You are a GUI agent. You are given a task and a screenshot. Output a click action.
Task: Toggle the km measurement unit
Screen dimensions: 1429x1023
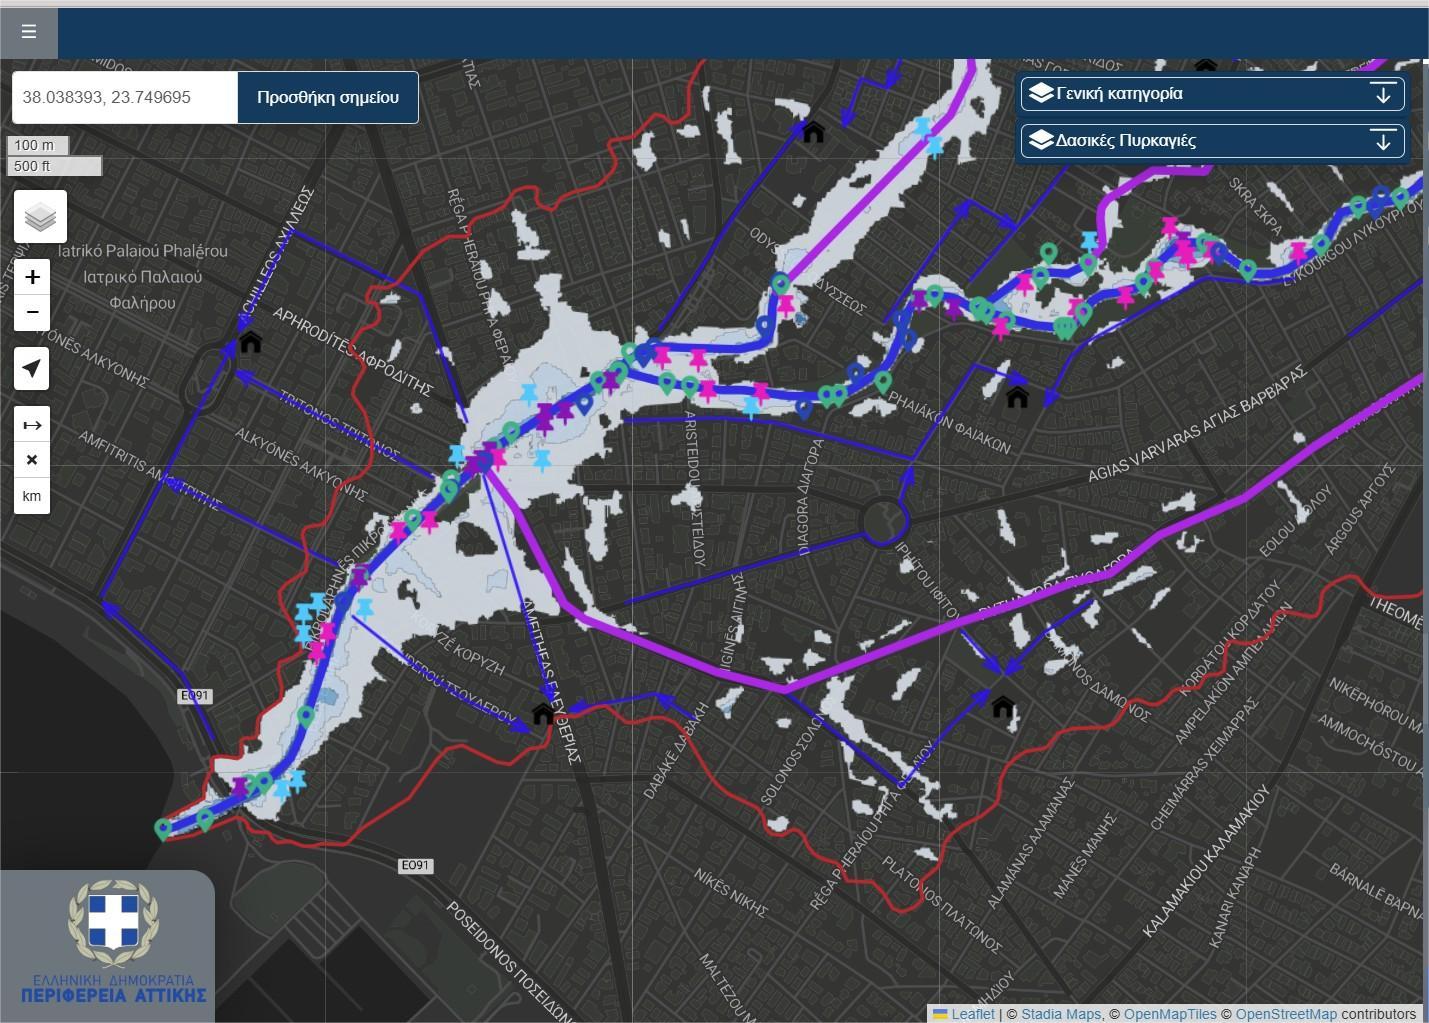pyautogui.click(x=32, y=496)
